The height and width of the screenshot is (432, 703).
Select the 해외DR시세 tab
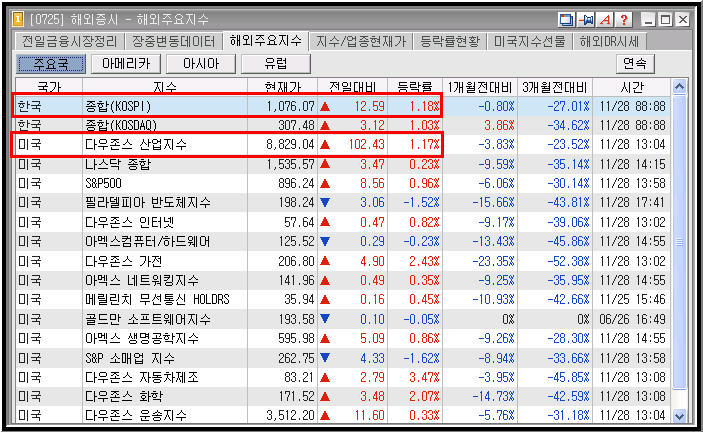(609, 42)
